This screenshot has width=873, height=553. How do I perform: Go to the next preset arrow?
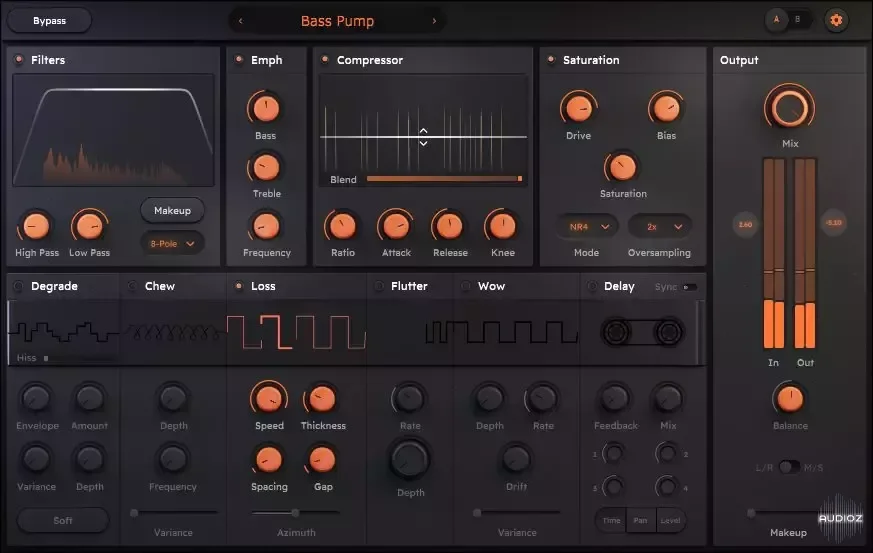point(434,21)
